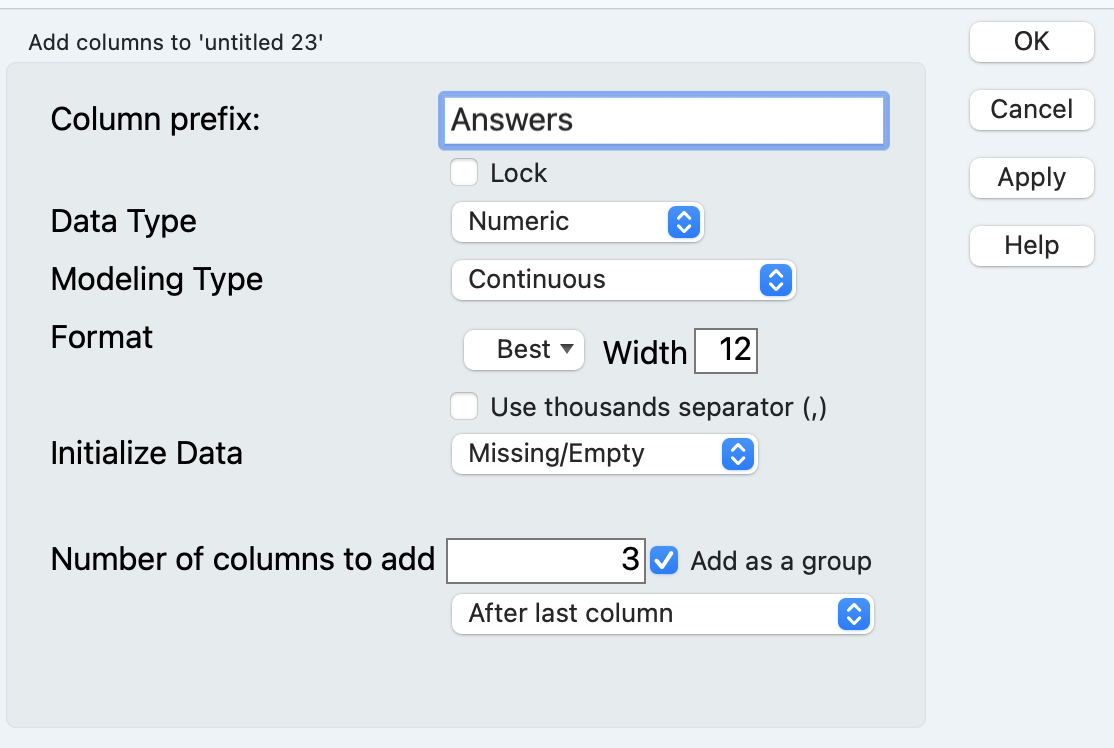
Task: Open the Format Best menu
Action: point(523,350)
